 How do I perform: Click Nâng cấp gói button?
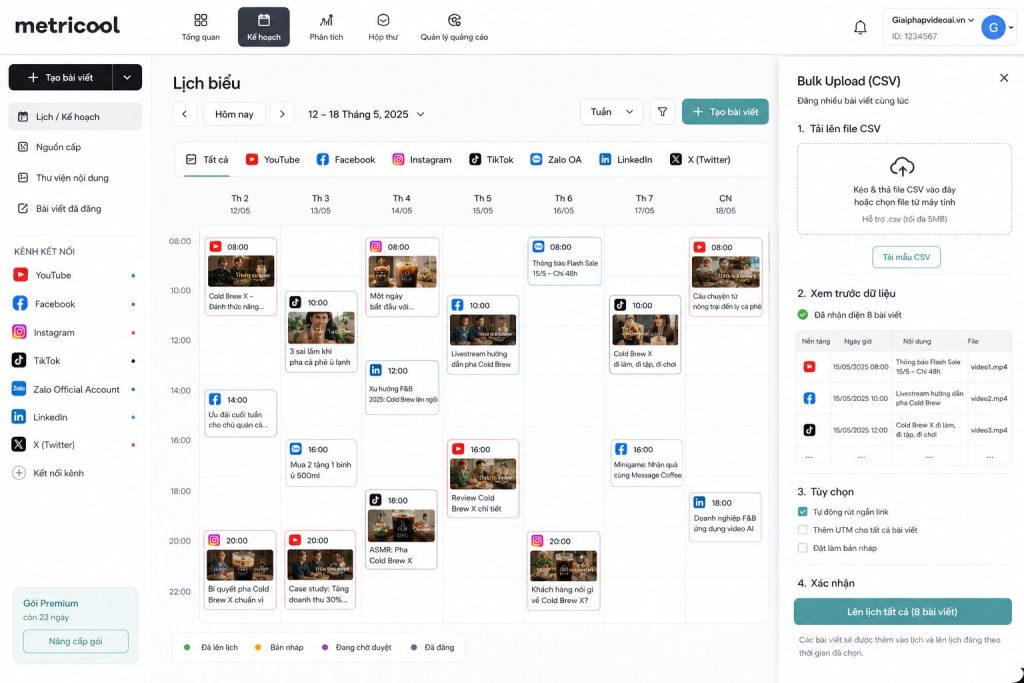click(76, 641)
